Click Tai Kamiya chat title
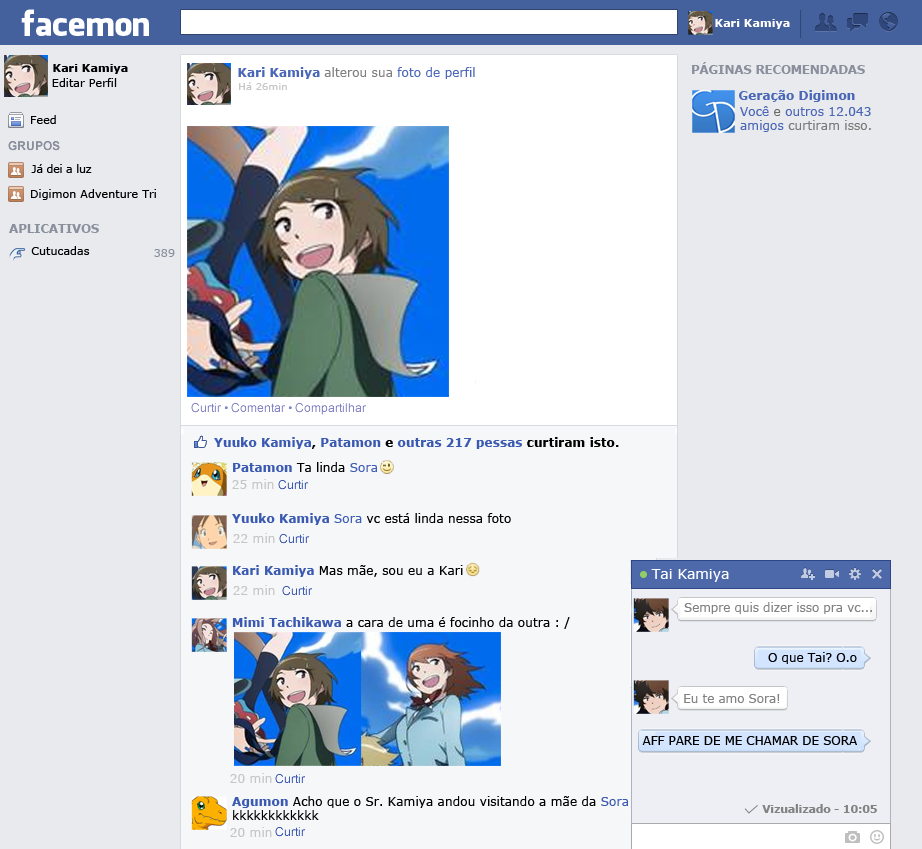 click(x=690, y=574)
